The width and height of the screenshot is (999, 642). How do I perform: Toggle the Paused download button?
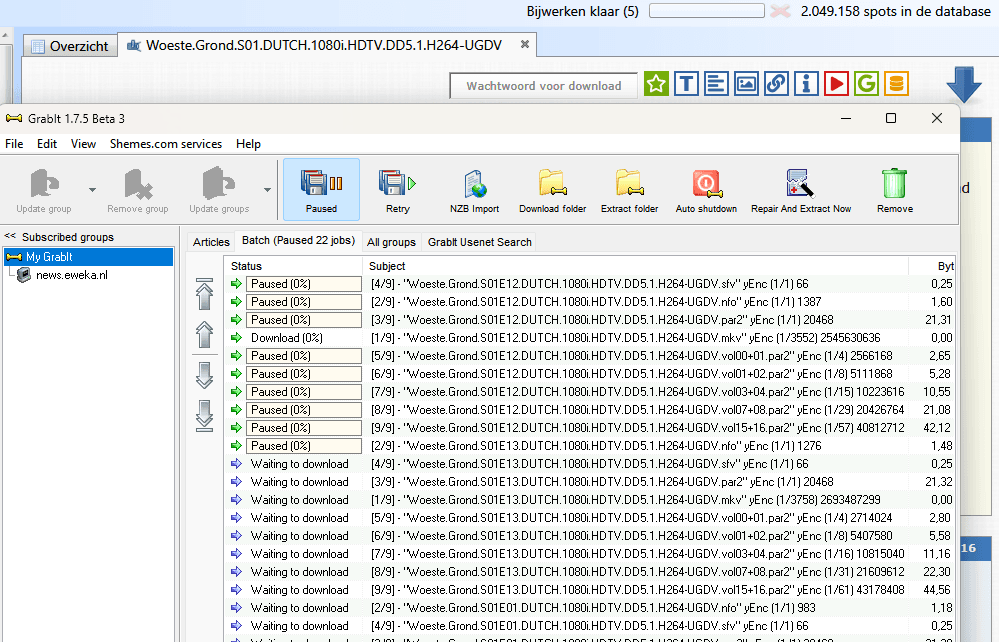(321, 188)
